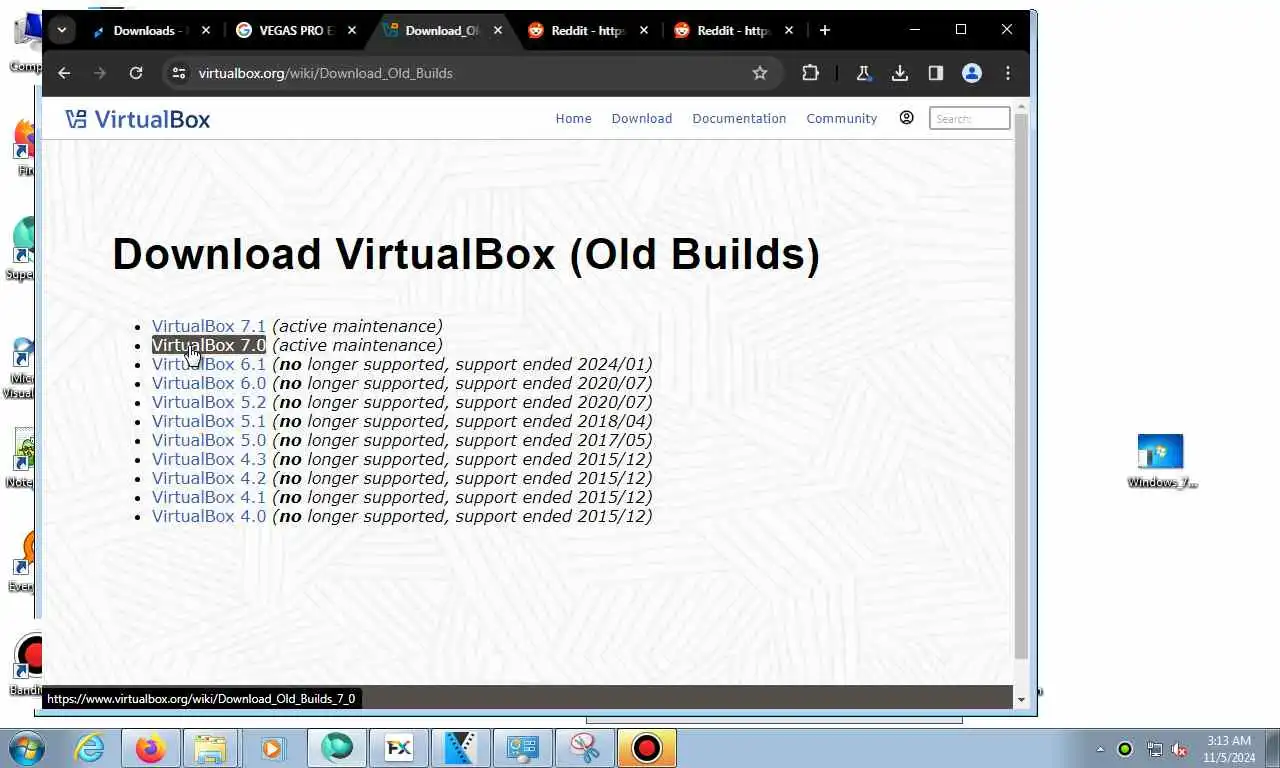This screenshot has width=1280, height=768.
Task: Click the Show desktop button at taskbar end
Action: pos(1272,748)
